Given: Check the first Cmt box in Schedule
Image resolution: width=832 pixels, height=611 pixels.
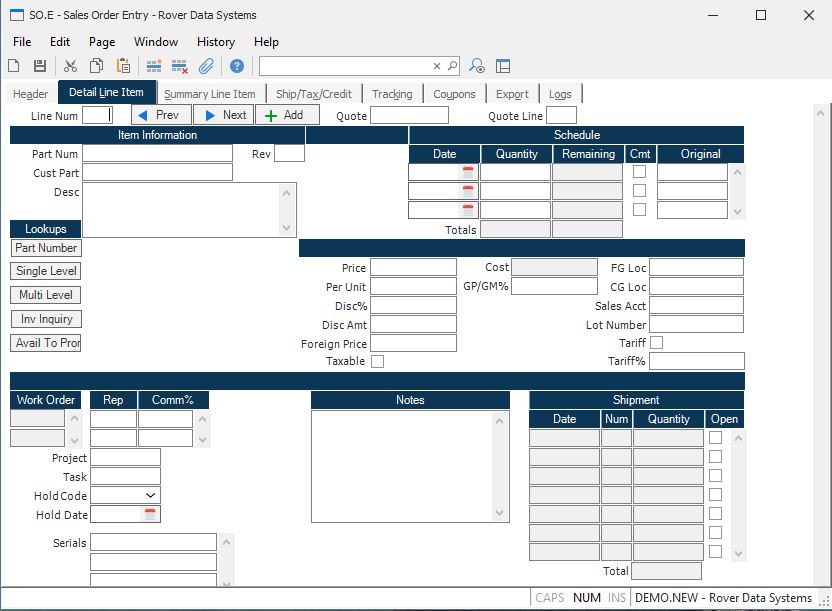Looking at the screenshot, I should pyautogui.click(x=639, y=172).
